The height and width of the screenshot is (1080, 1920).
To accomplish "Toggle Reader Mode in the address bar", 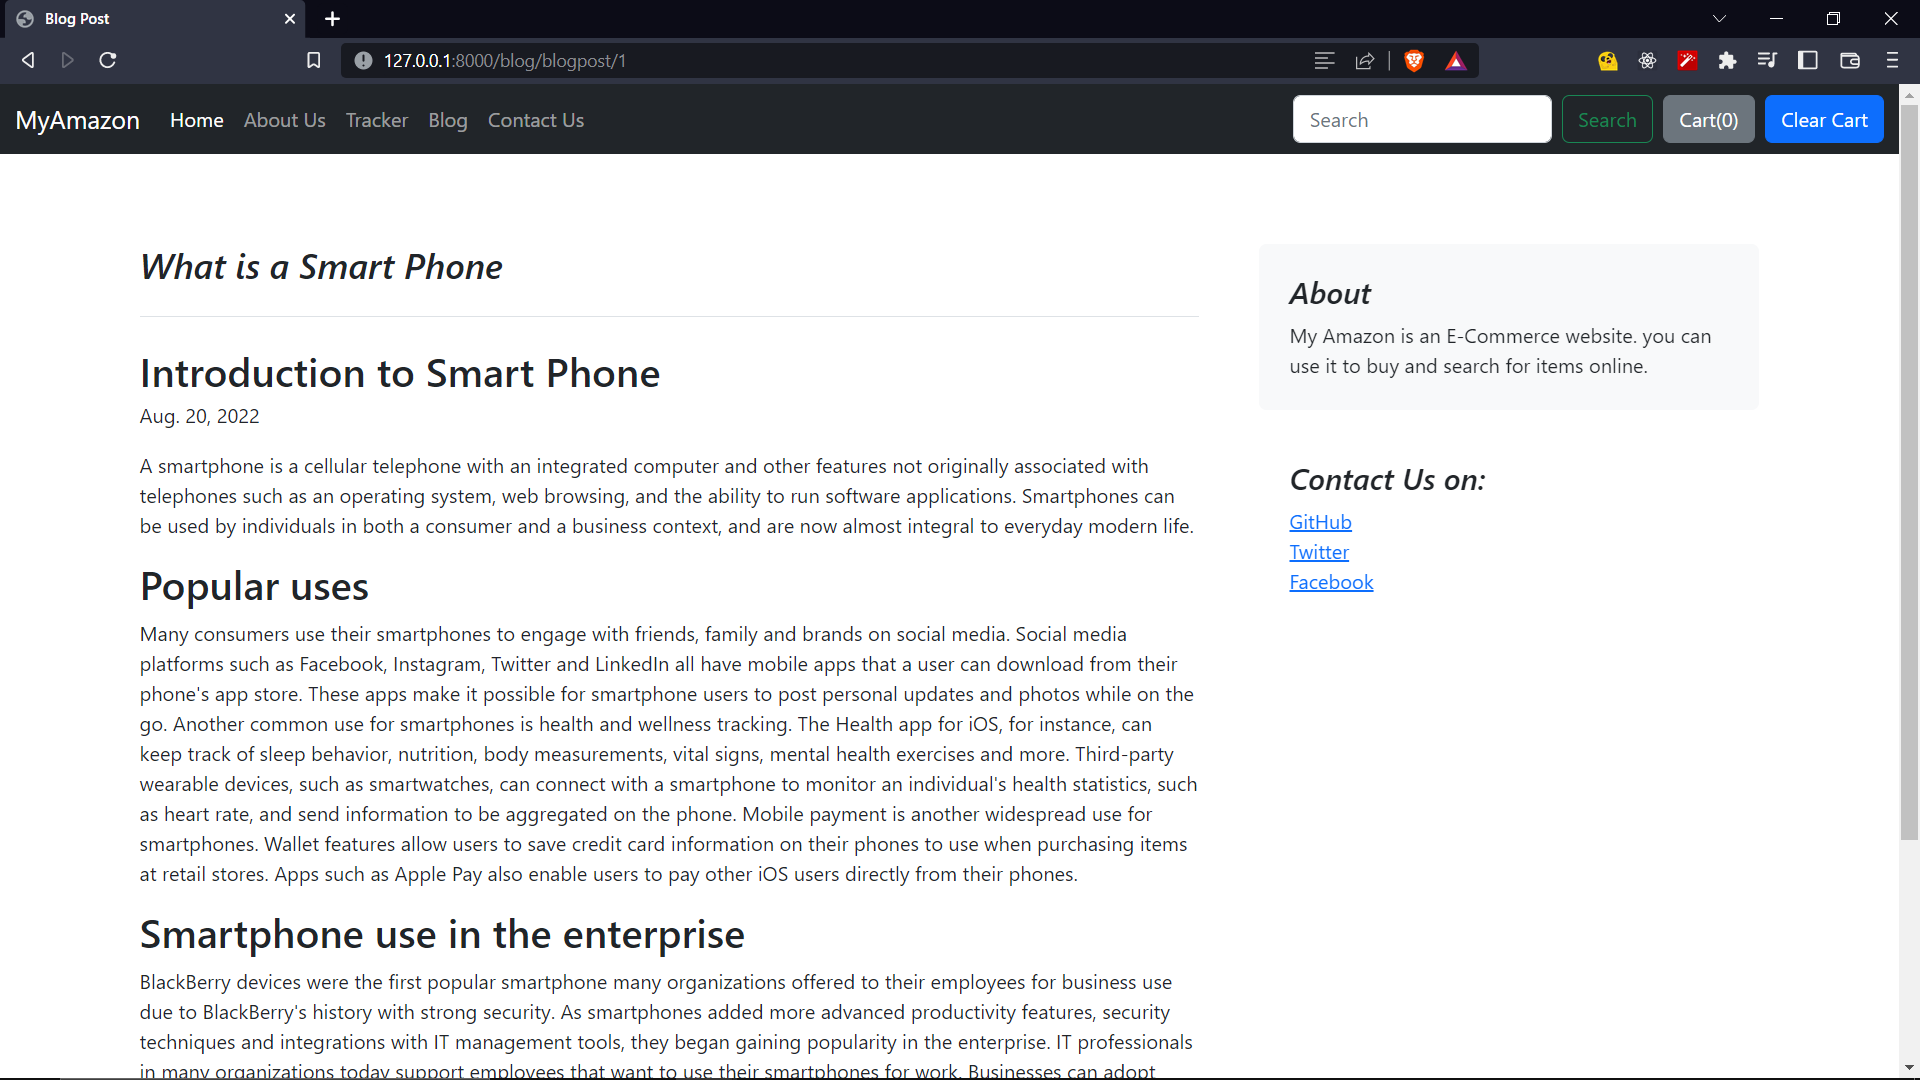I will [1324, 60].
